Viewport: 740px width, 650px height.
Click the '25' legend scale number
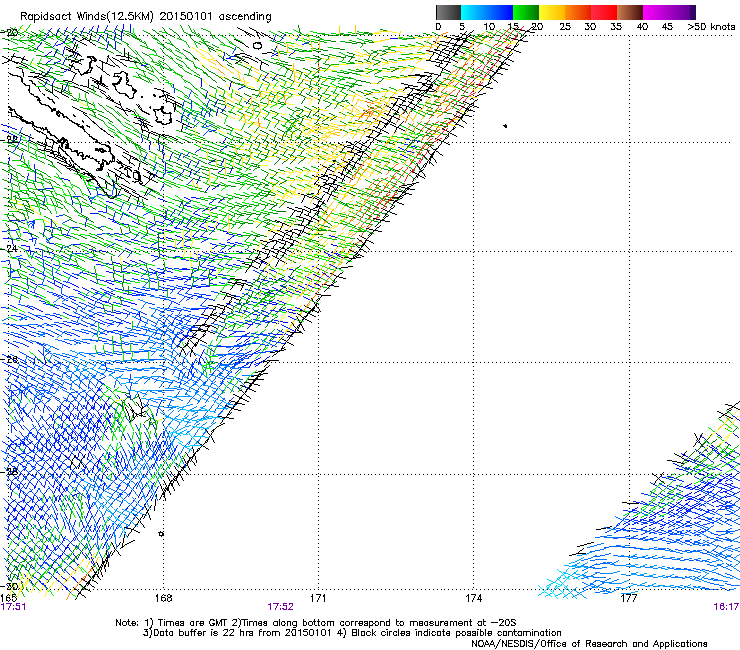point(564,27)
